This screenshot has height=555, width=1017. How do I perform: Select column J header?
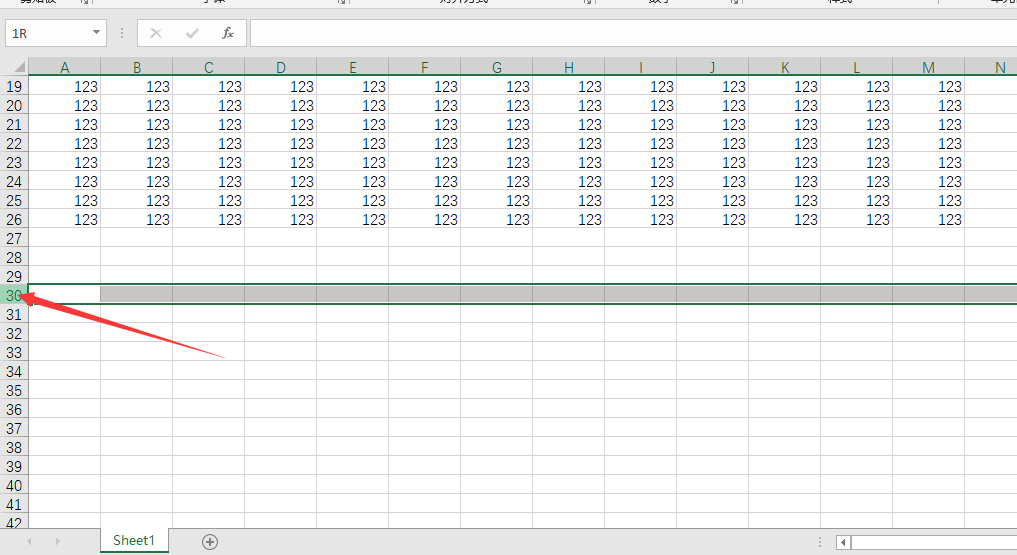713,67
